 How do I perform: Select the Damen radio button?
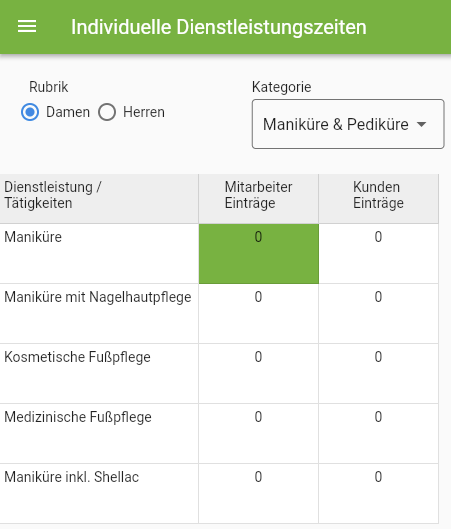click(30, 112)
